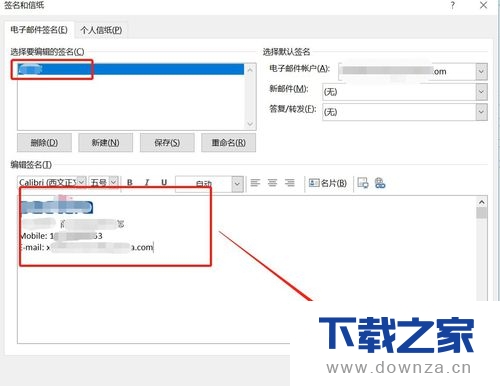This screenshot has width=500, height=386.
Task: Insert picture into signature
Action: point(363,183)
